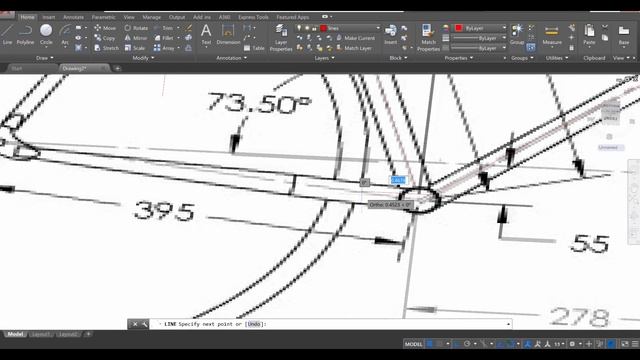Click the Insert block icon
640x360 pixels.
390,34
